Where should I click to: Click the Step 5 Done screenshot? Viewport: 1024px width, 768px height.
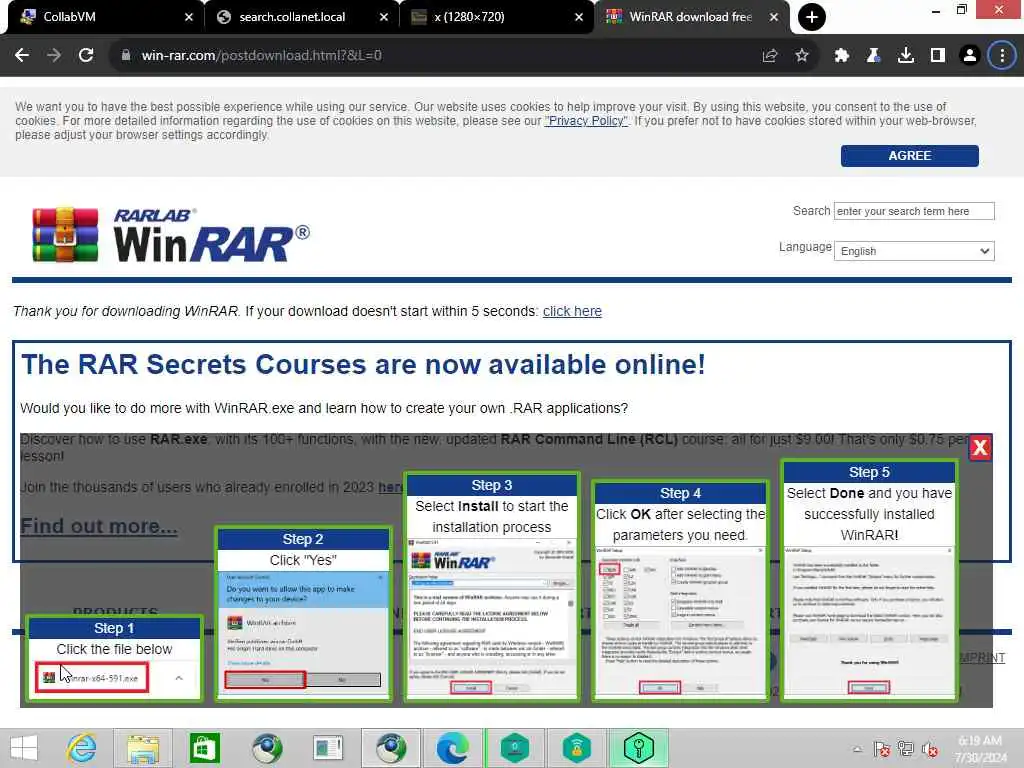tap(869, 622)
